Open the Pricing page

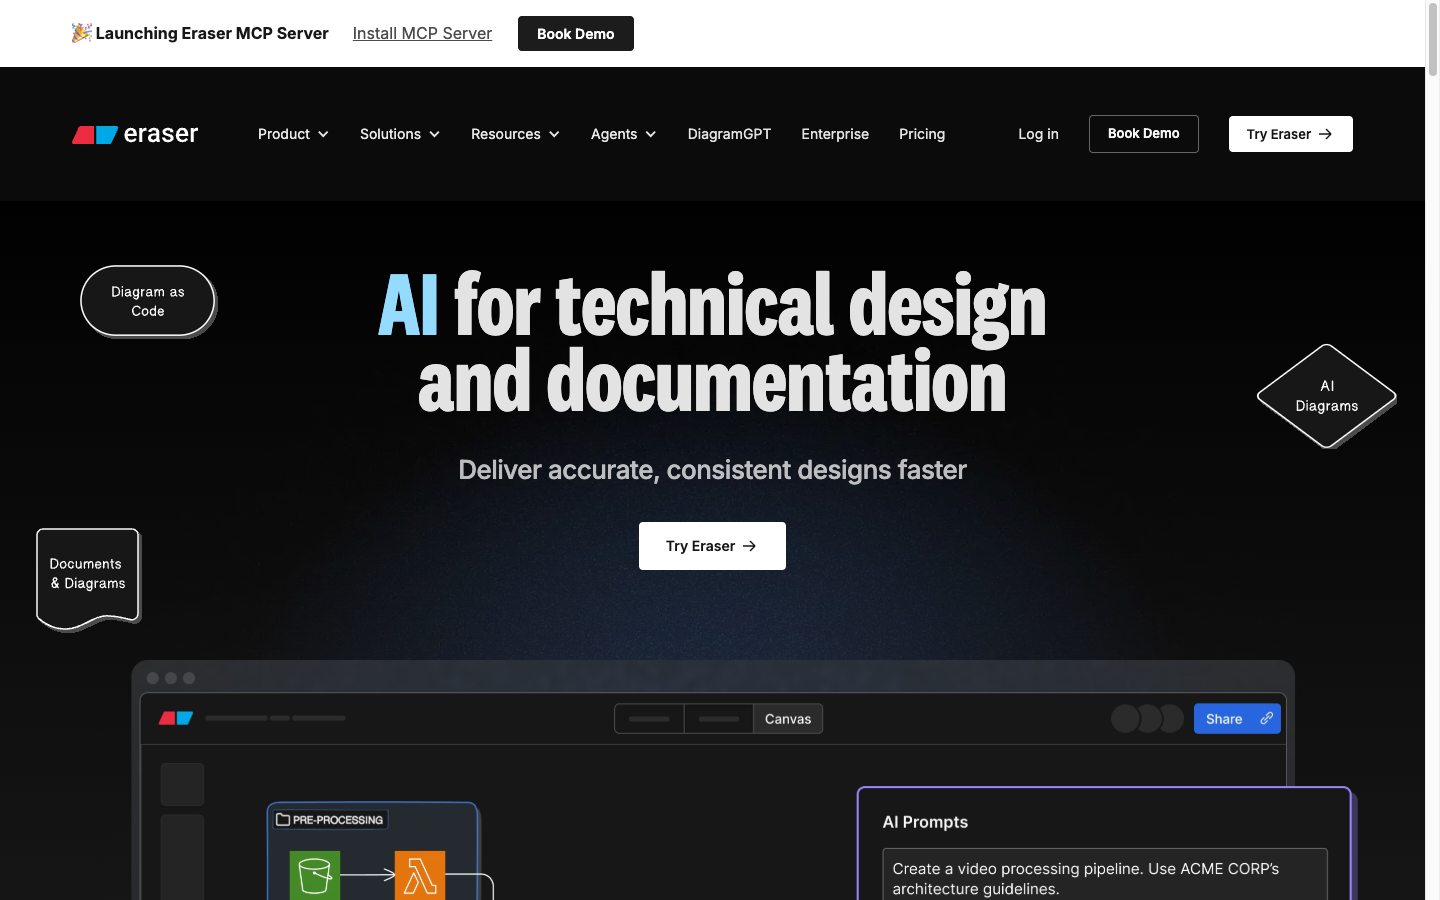pos(922,134)
